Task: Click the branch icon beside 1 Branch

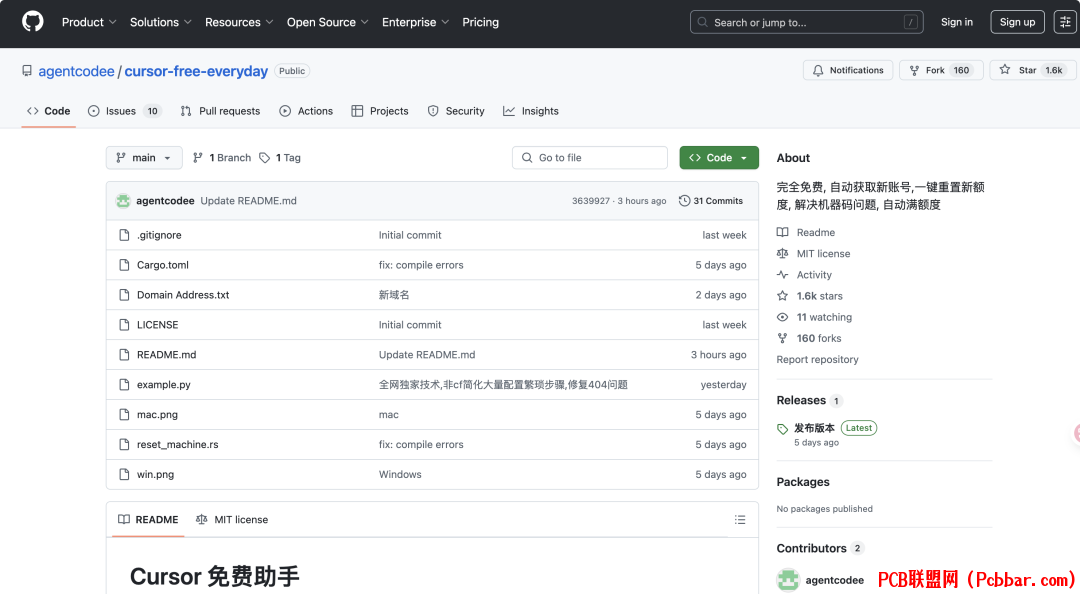Action: 198,158
